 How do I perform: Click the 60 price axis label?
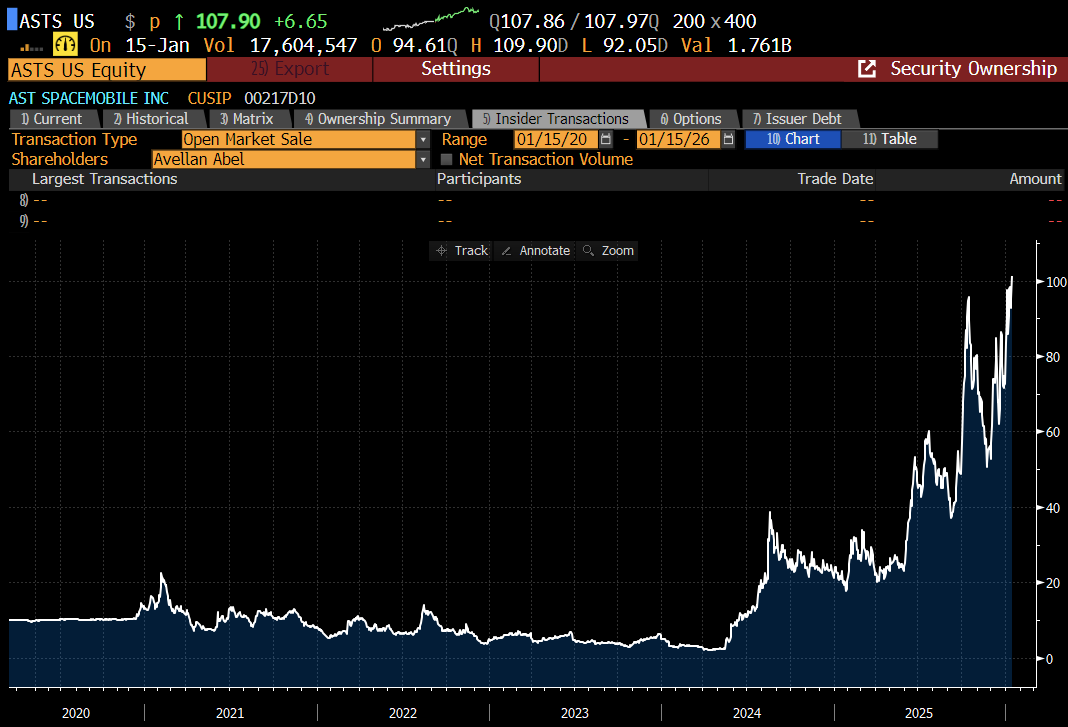[1053, 432]
